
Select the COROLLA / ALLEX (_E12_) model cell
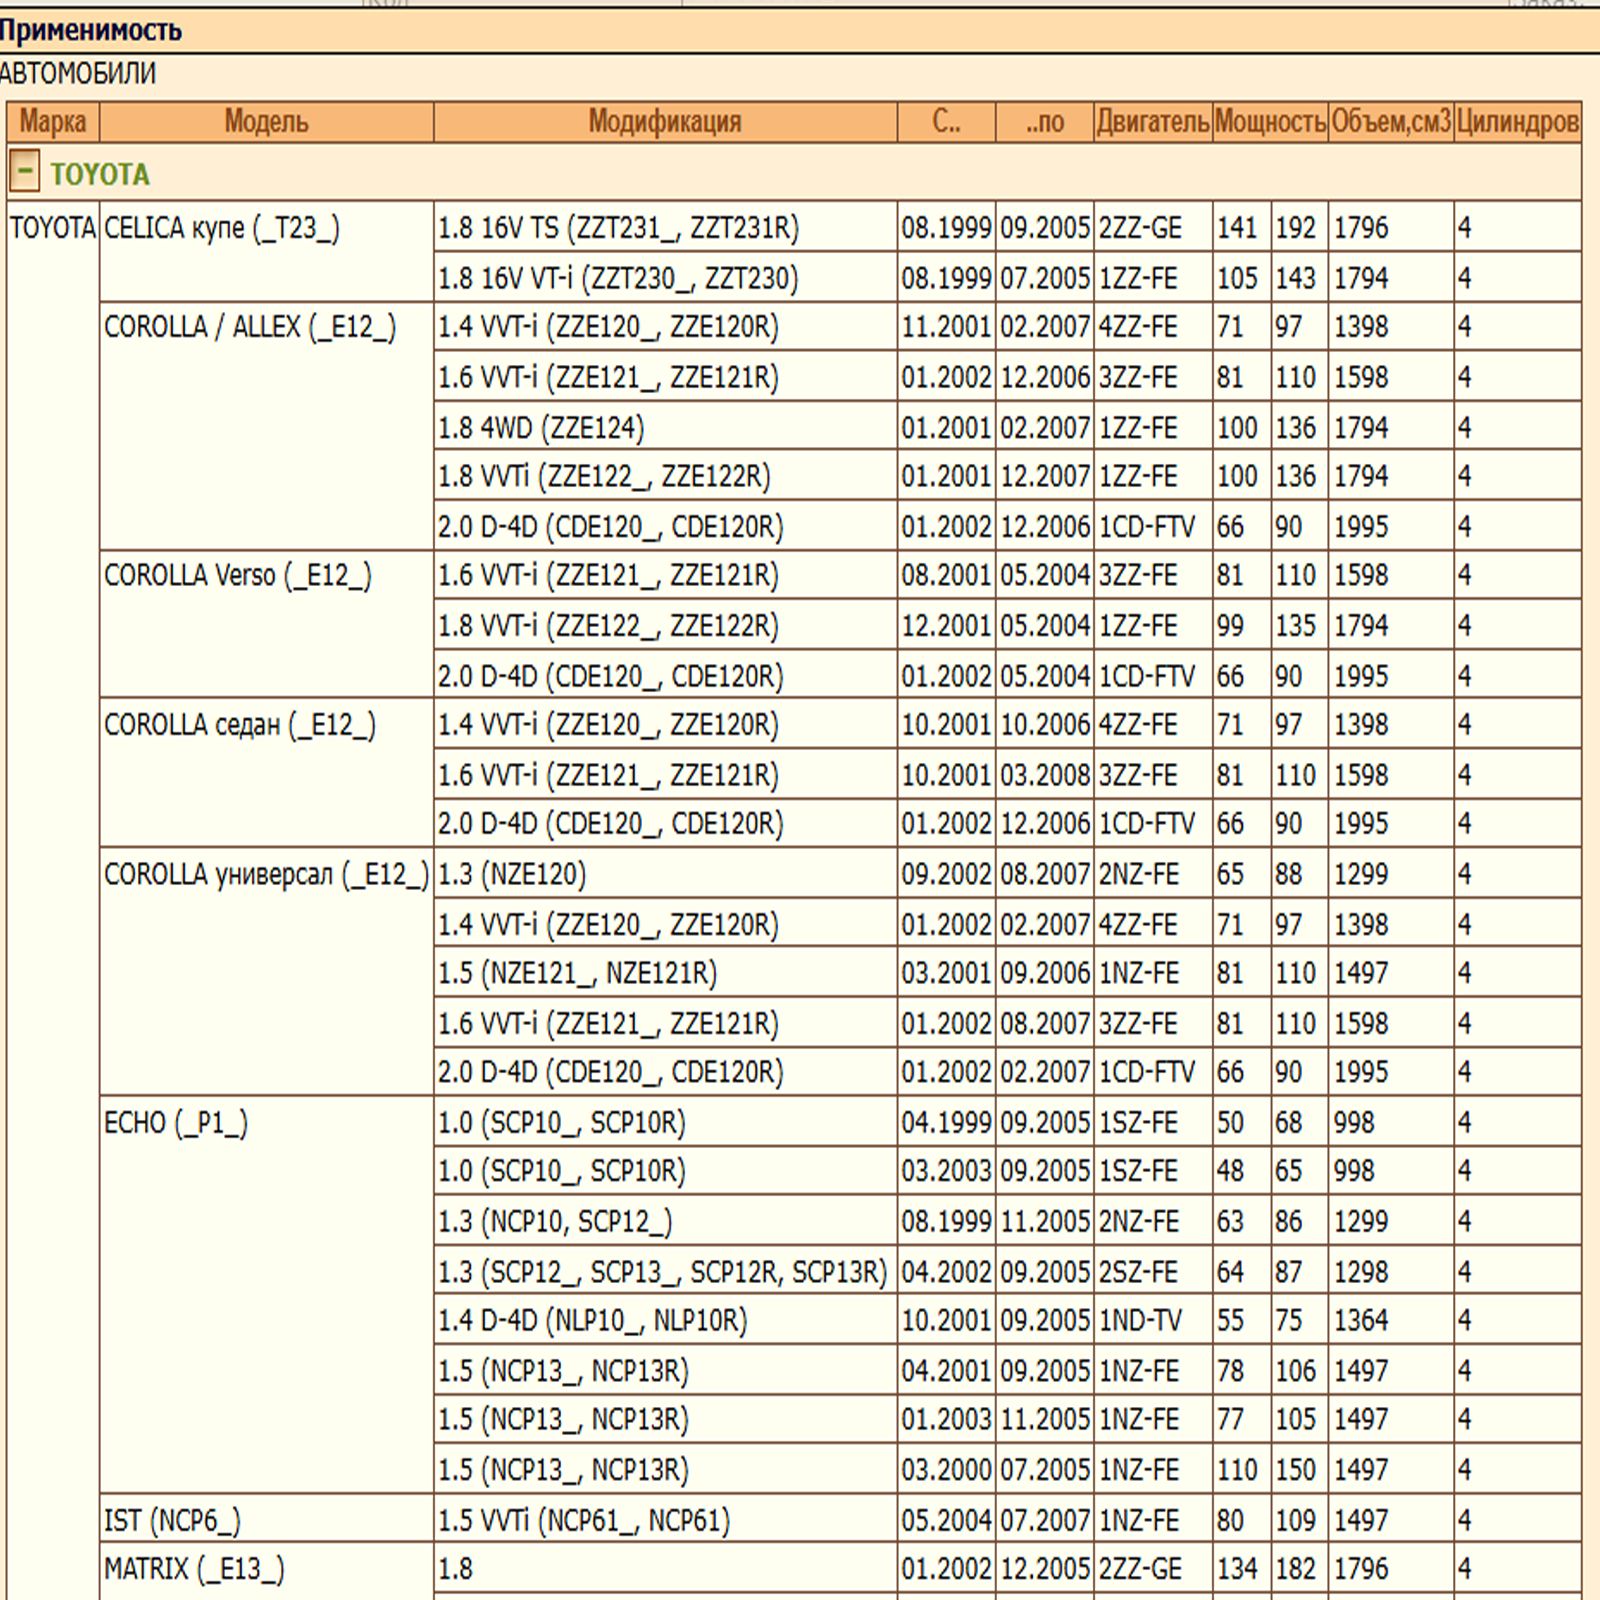(x=250, y=328)
